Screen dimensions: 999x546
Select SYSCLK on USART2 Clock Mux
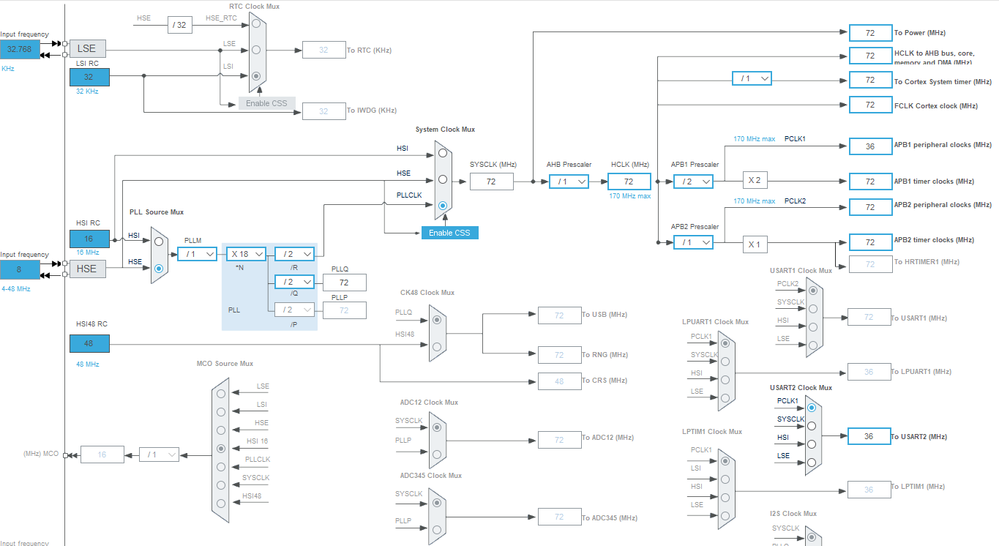[x=812, y=426]
